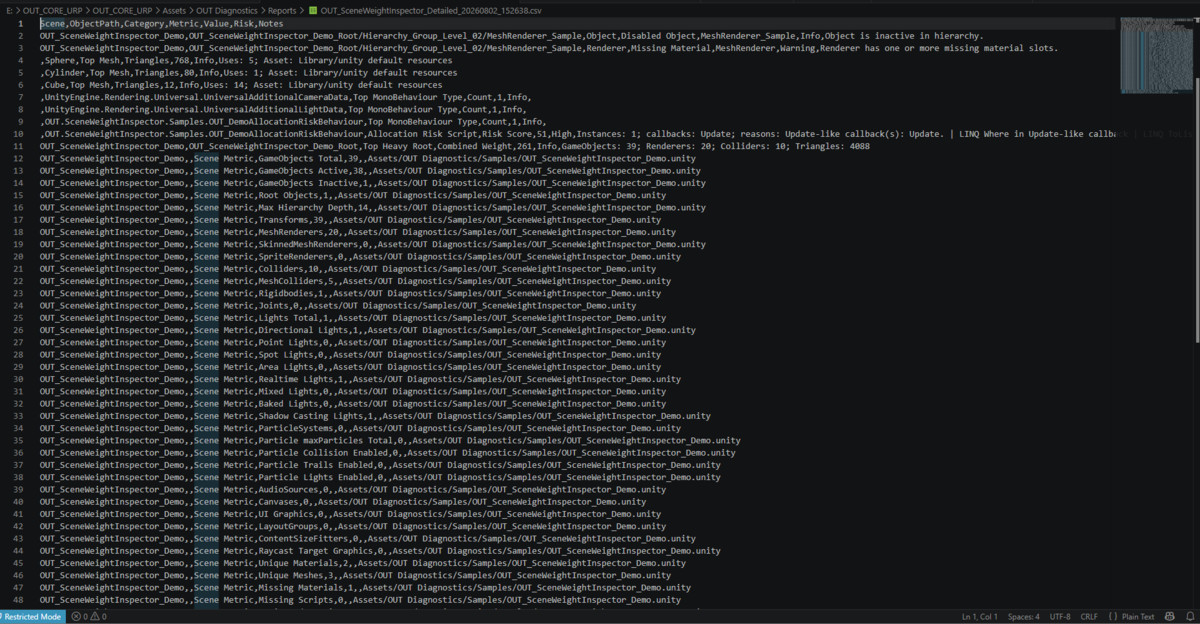Click line number 25 in gutter
Image resolution: width=1200 pixels, height=624 pixels.
coord(18,318)
